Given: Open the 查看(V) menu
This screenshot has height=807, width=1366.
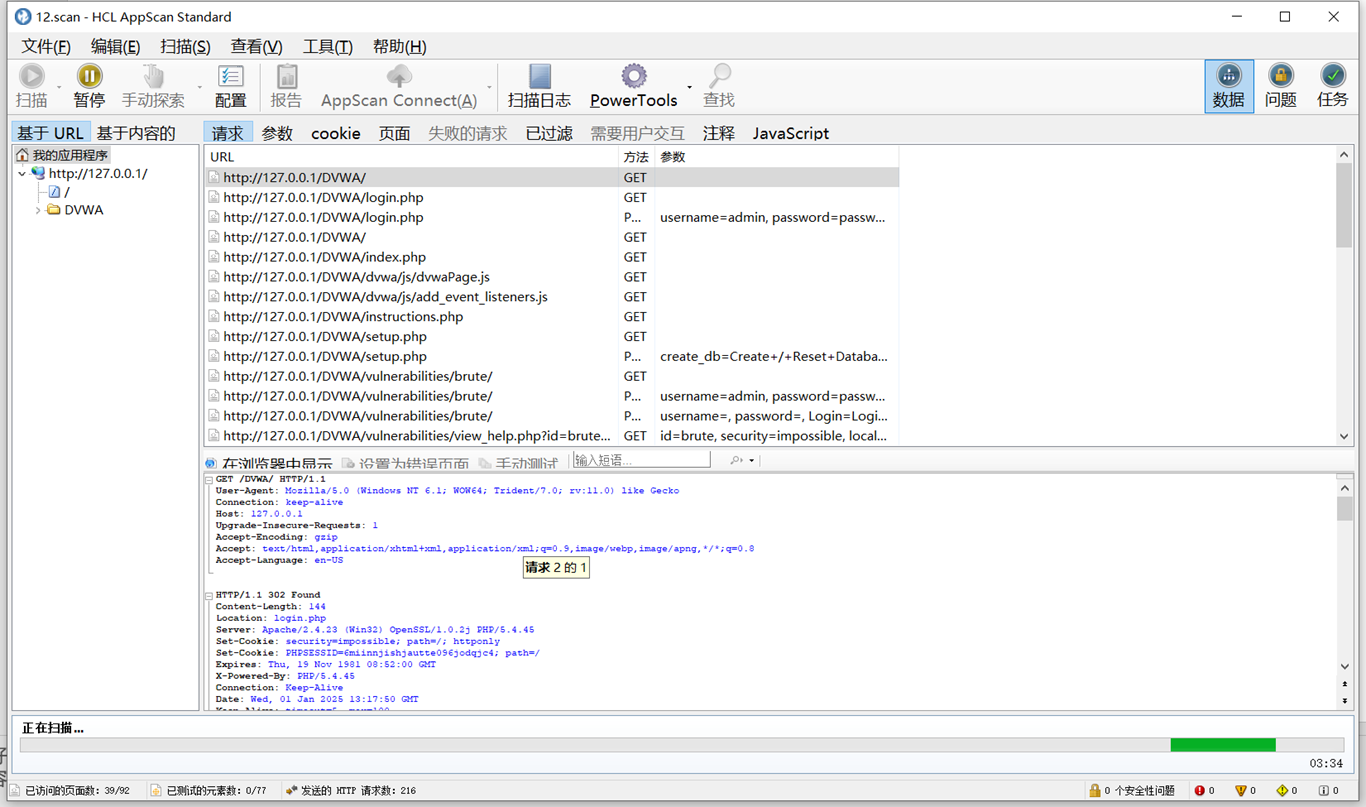Looking at the screenshot, I should [x=256, y=47].
